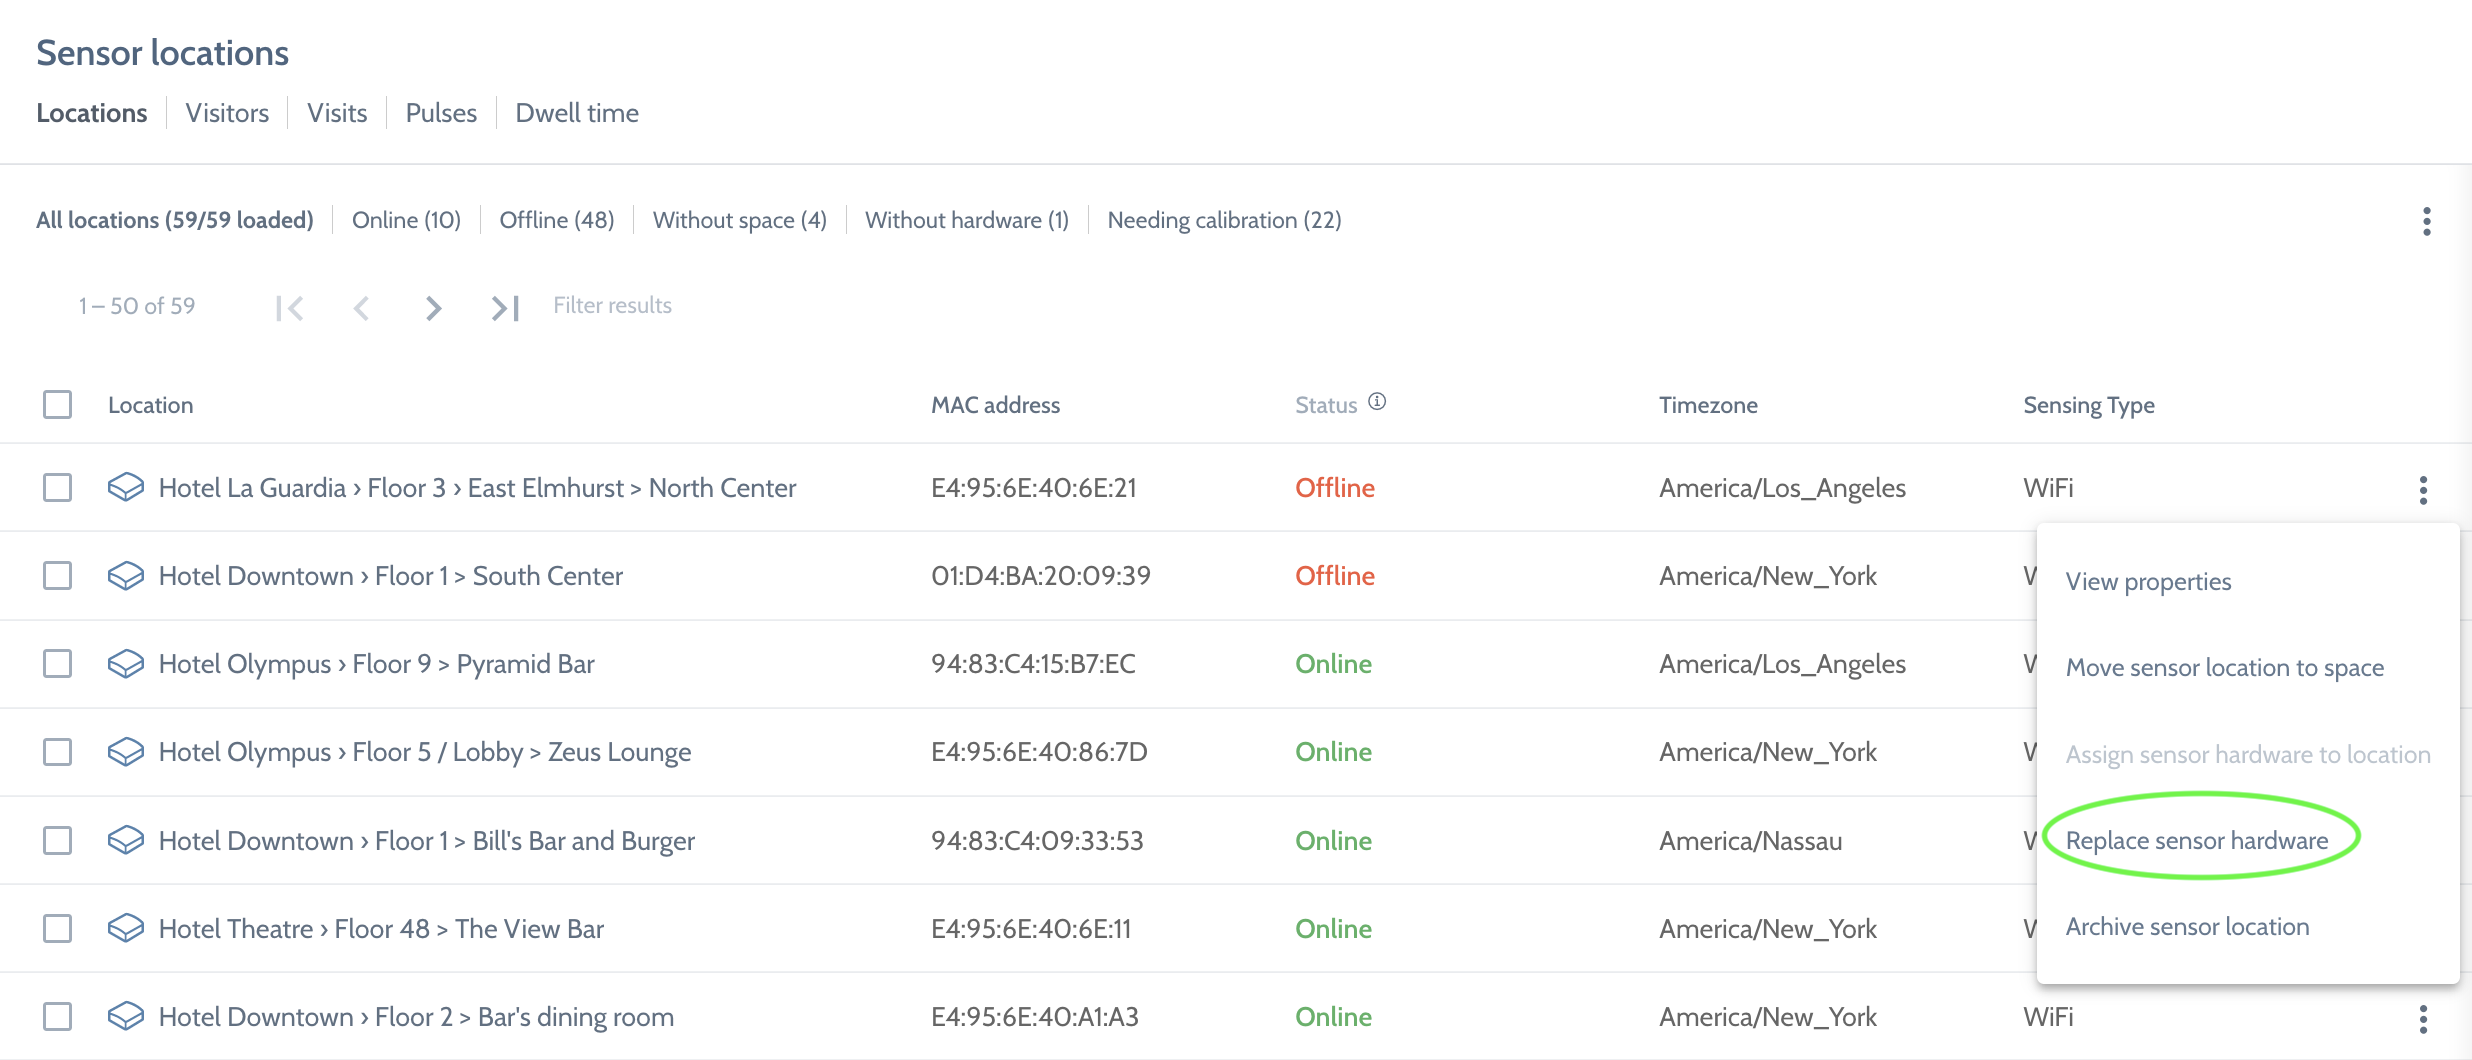This screenshot has height=1060, width=2472.
Task: Click sensor icon beside Hotel Olympus Pyramid Bar
Action: coord(126,664)
